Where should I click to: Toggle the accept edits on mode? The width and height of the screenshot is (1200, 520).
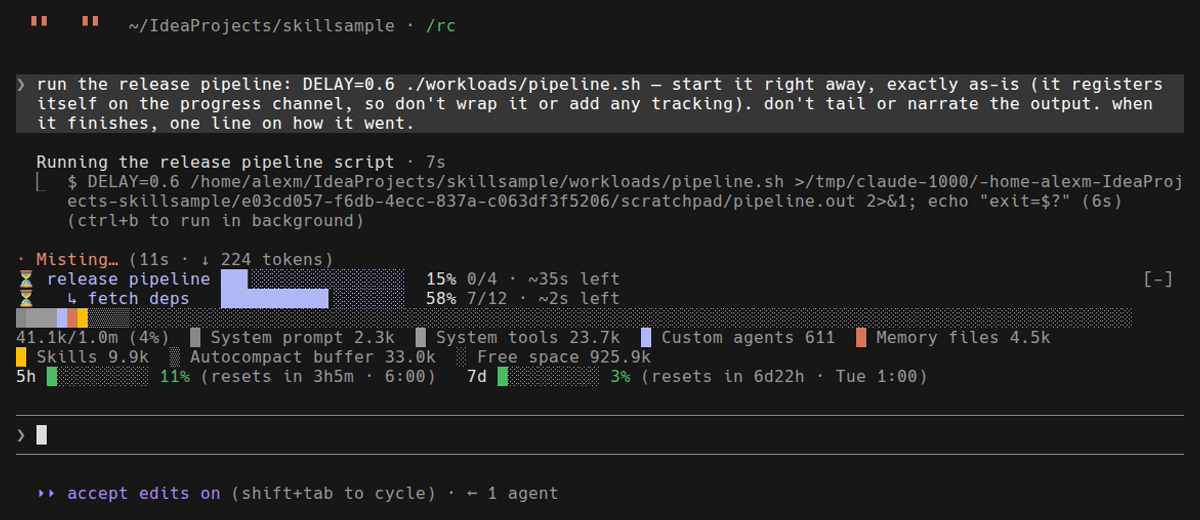[x=143, y=493]
